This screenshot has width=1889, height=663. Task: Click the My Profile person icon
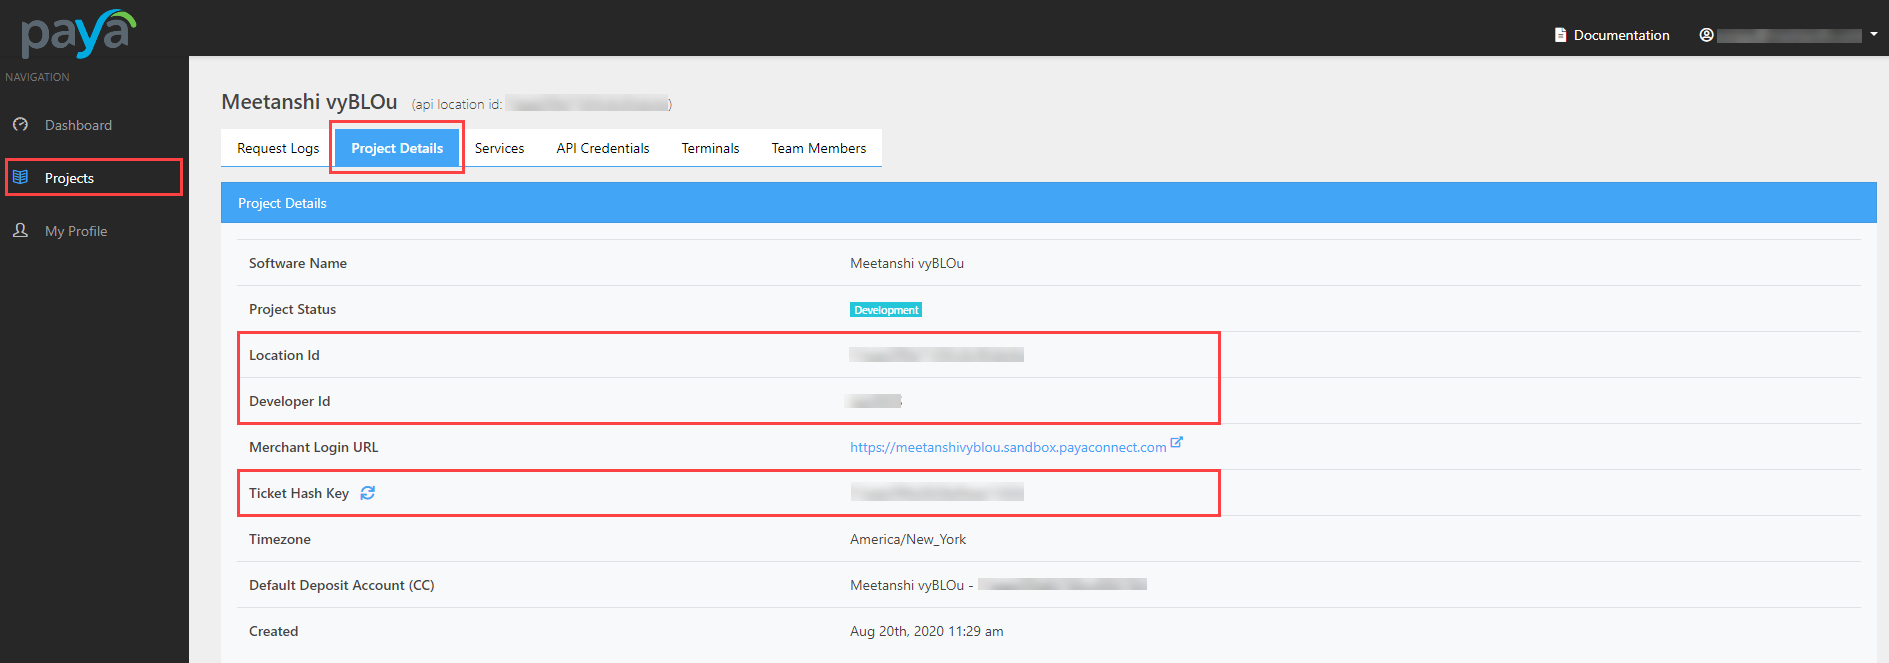coord(20,230)
